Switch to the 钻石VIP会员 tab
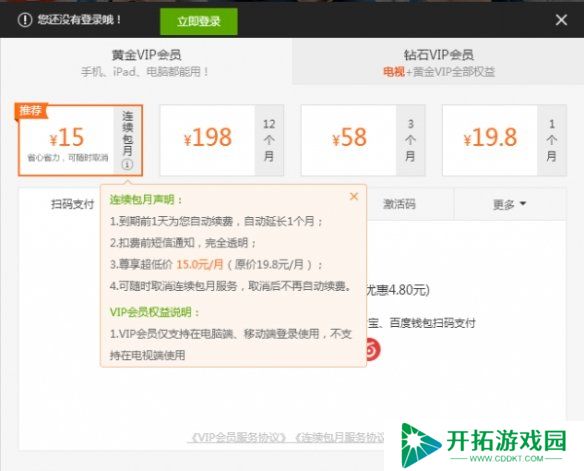This screenshot has height=471, width=584. tap(438, 62)
